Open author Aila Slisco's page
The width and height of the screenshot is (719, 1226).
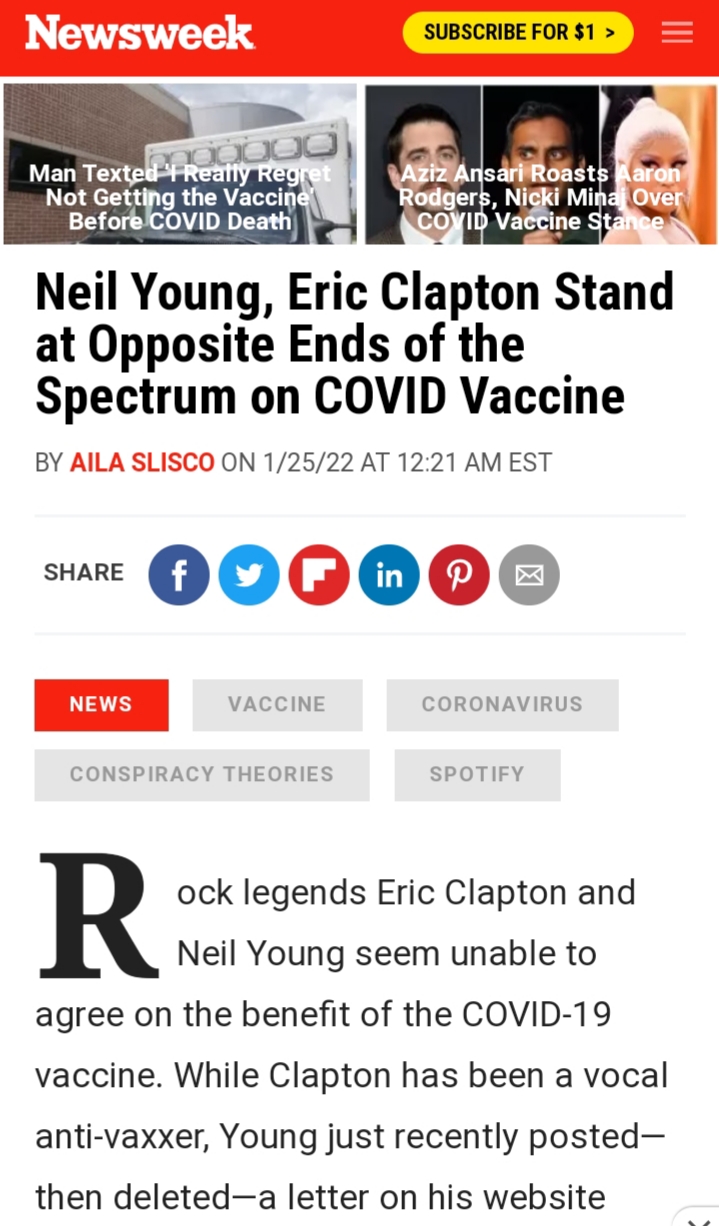pyautogui.click(x=142, y=463)
